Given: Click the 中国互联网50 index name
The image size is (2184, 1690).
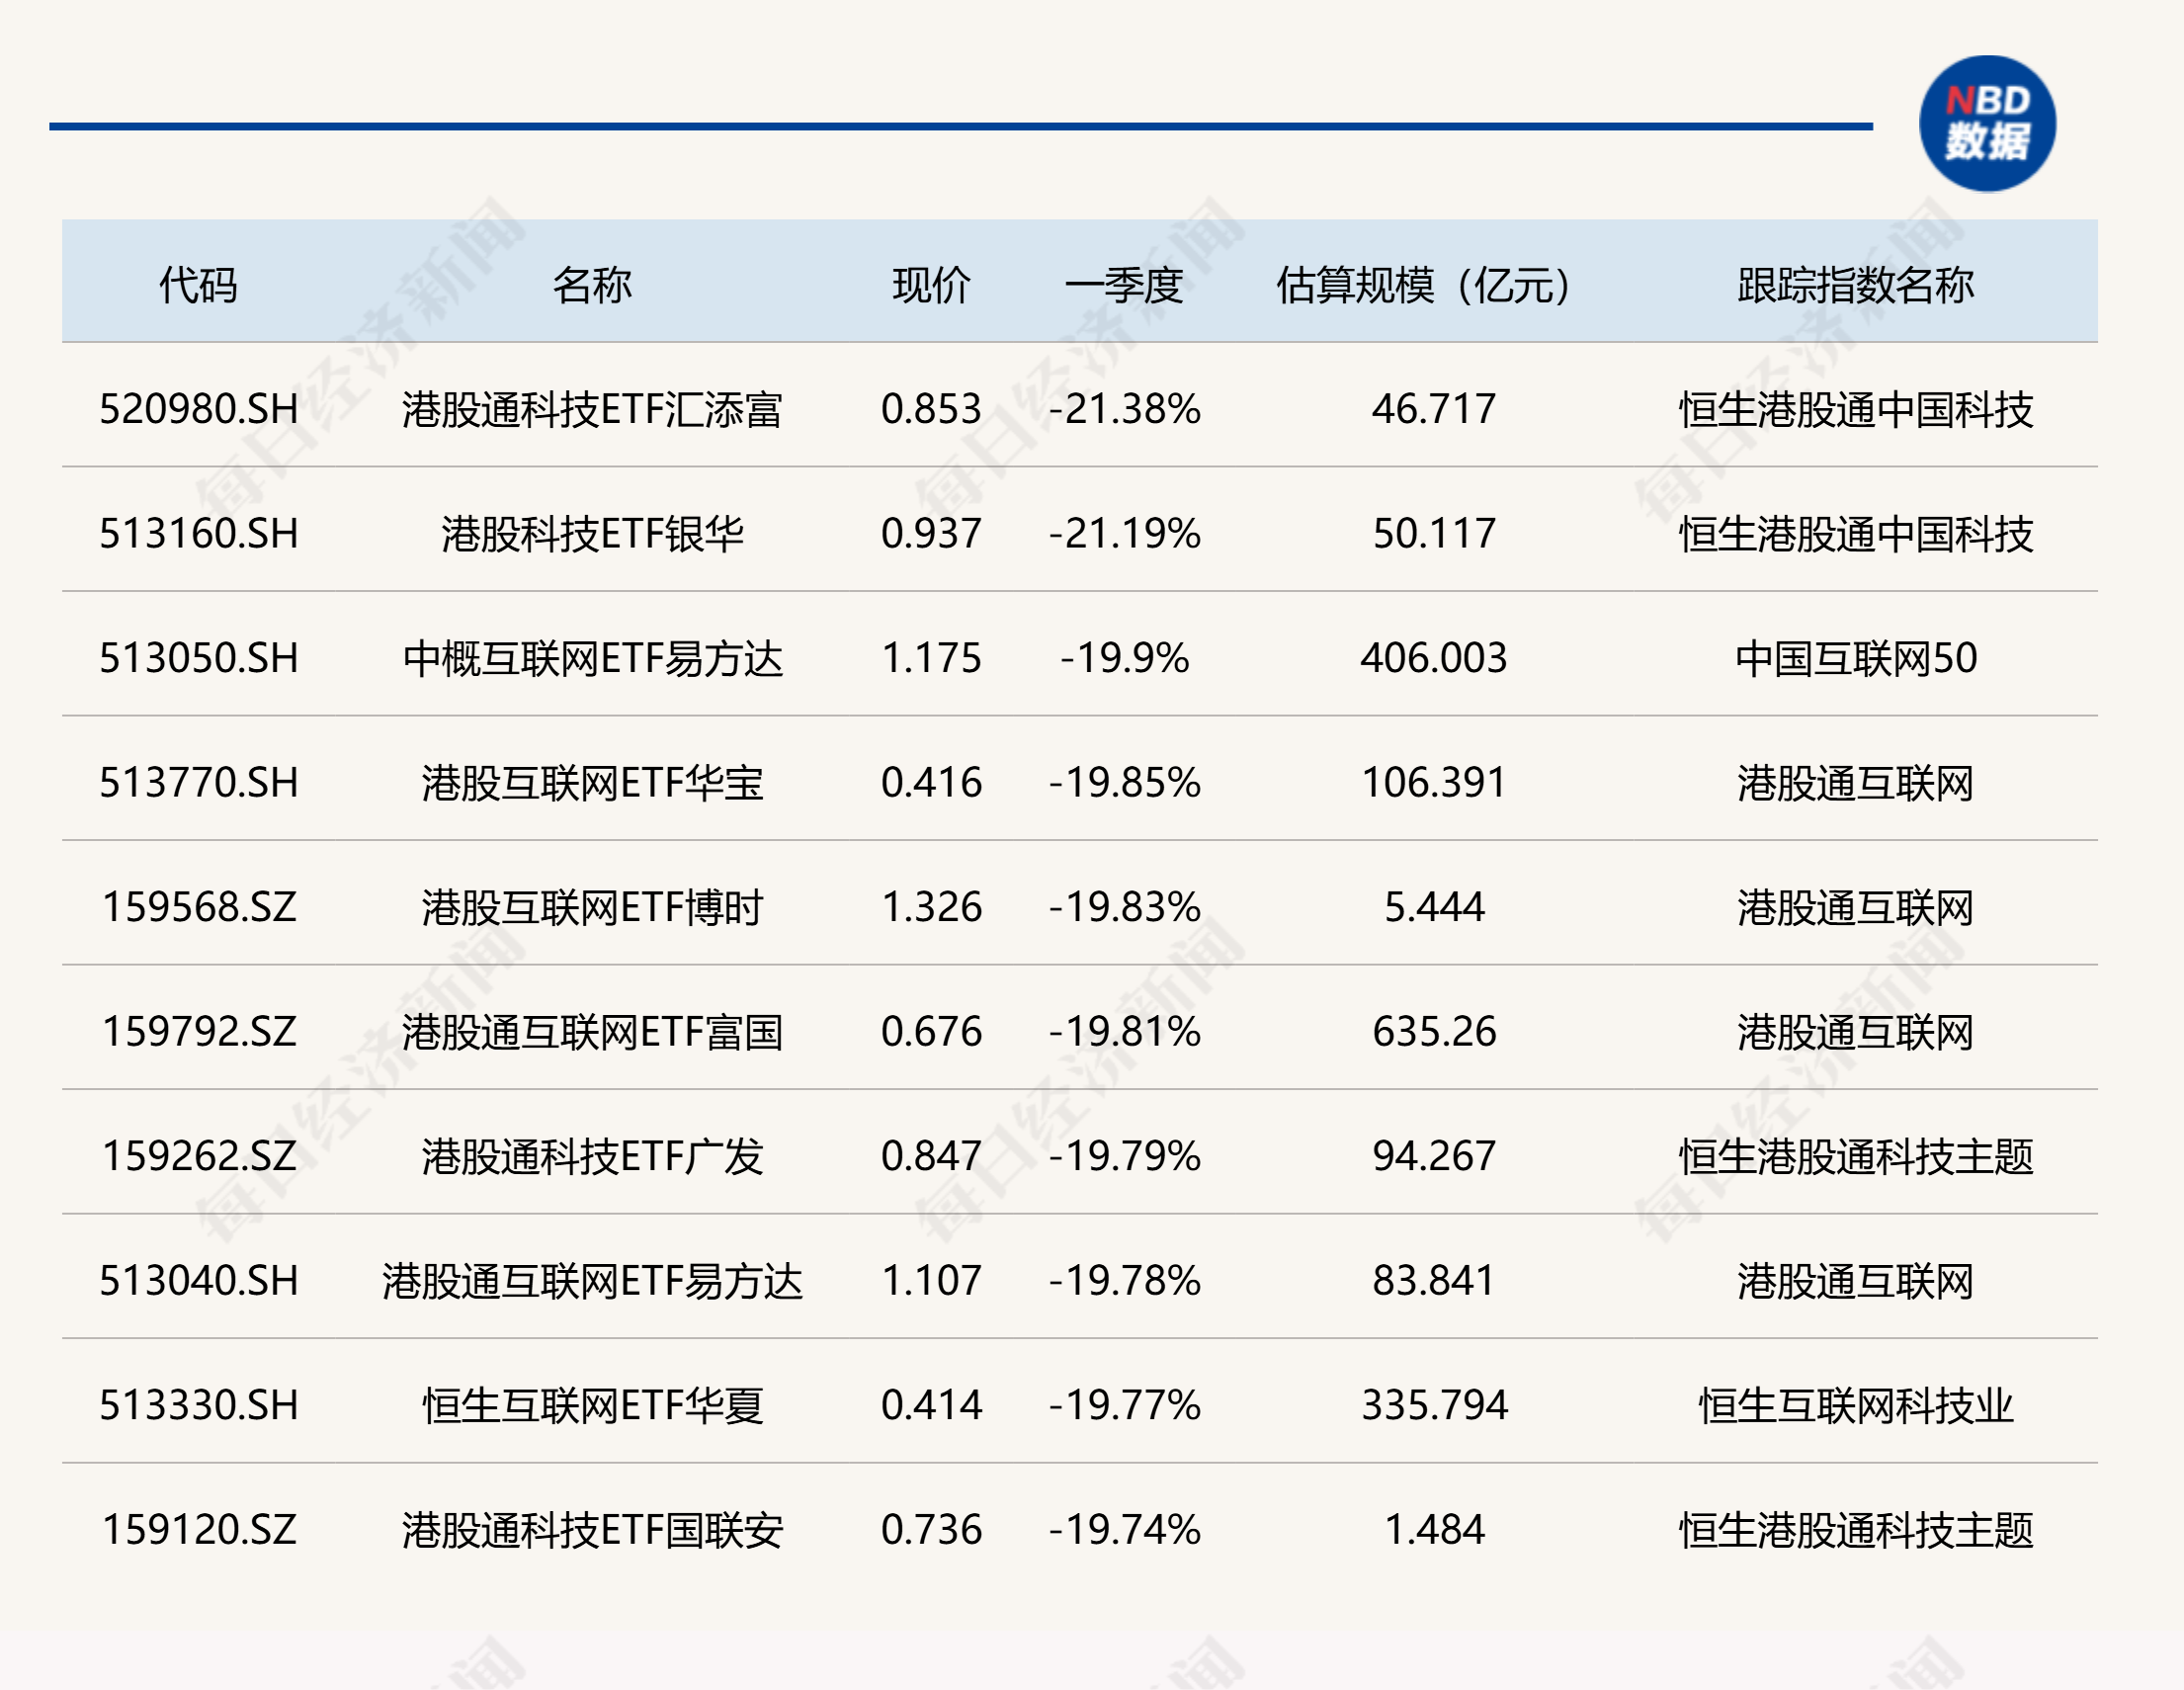Looking at the screenshot, I should (1855, 658).
